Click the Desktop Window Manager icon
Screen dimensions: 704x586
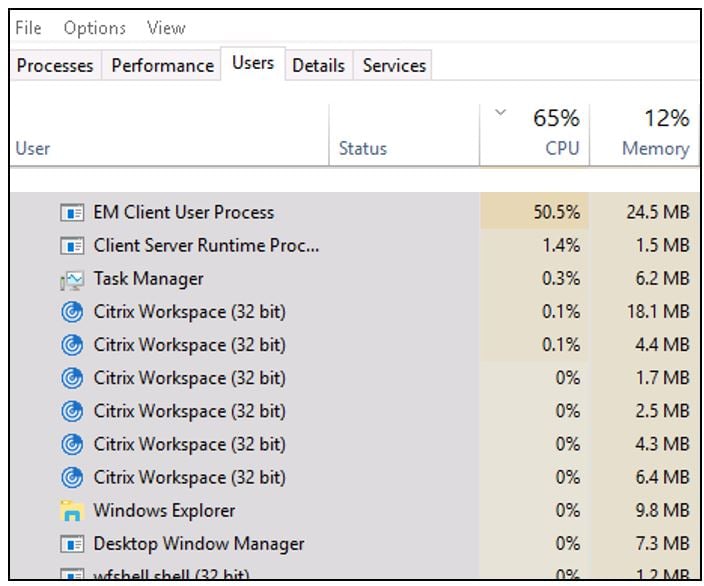71,545
